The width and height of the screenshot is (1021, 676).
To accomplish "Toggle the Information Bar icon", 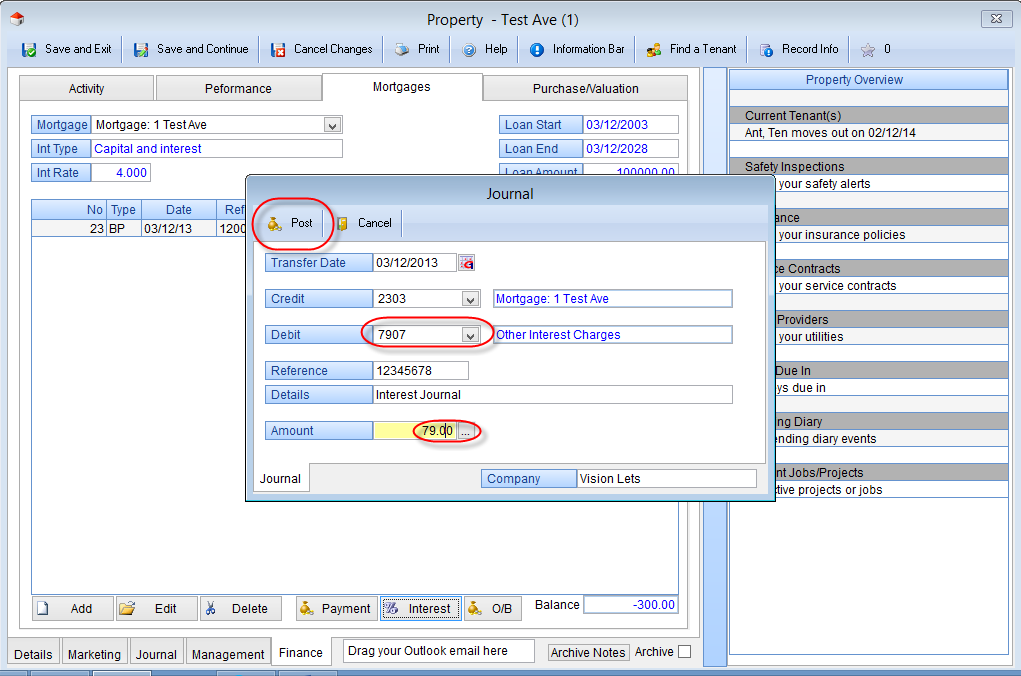I will point(537,49).
